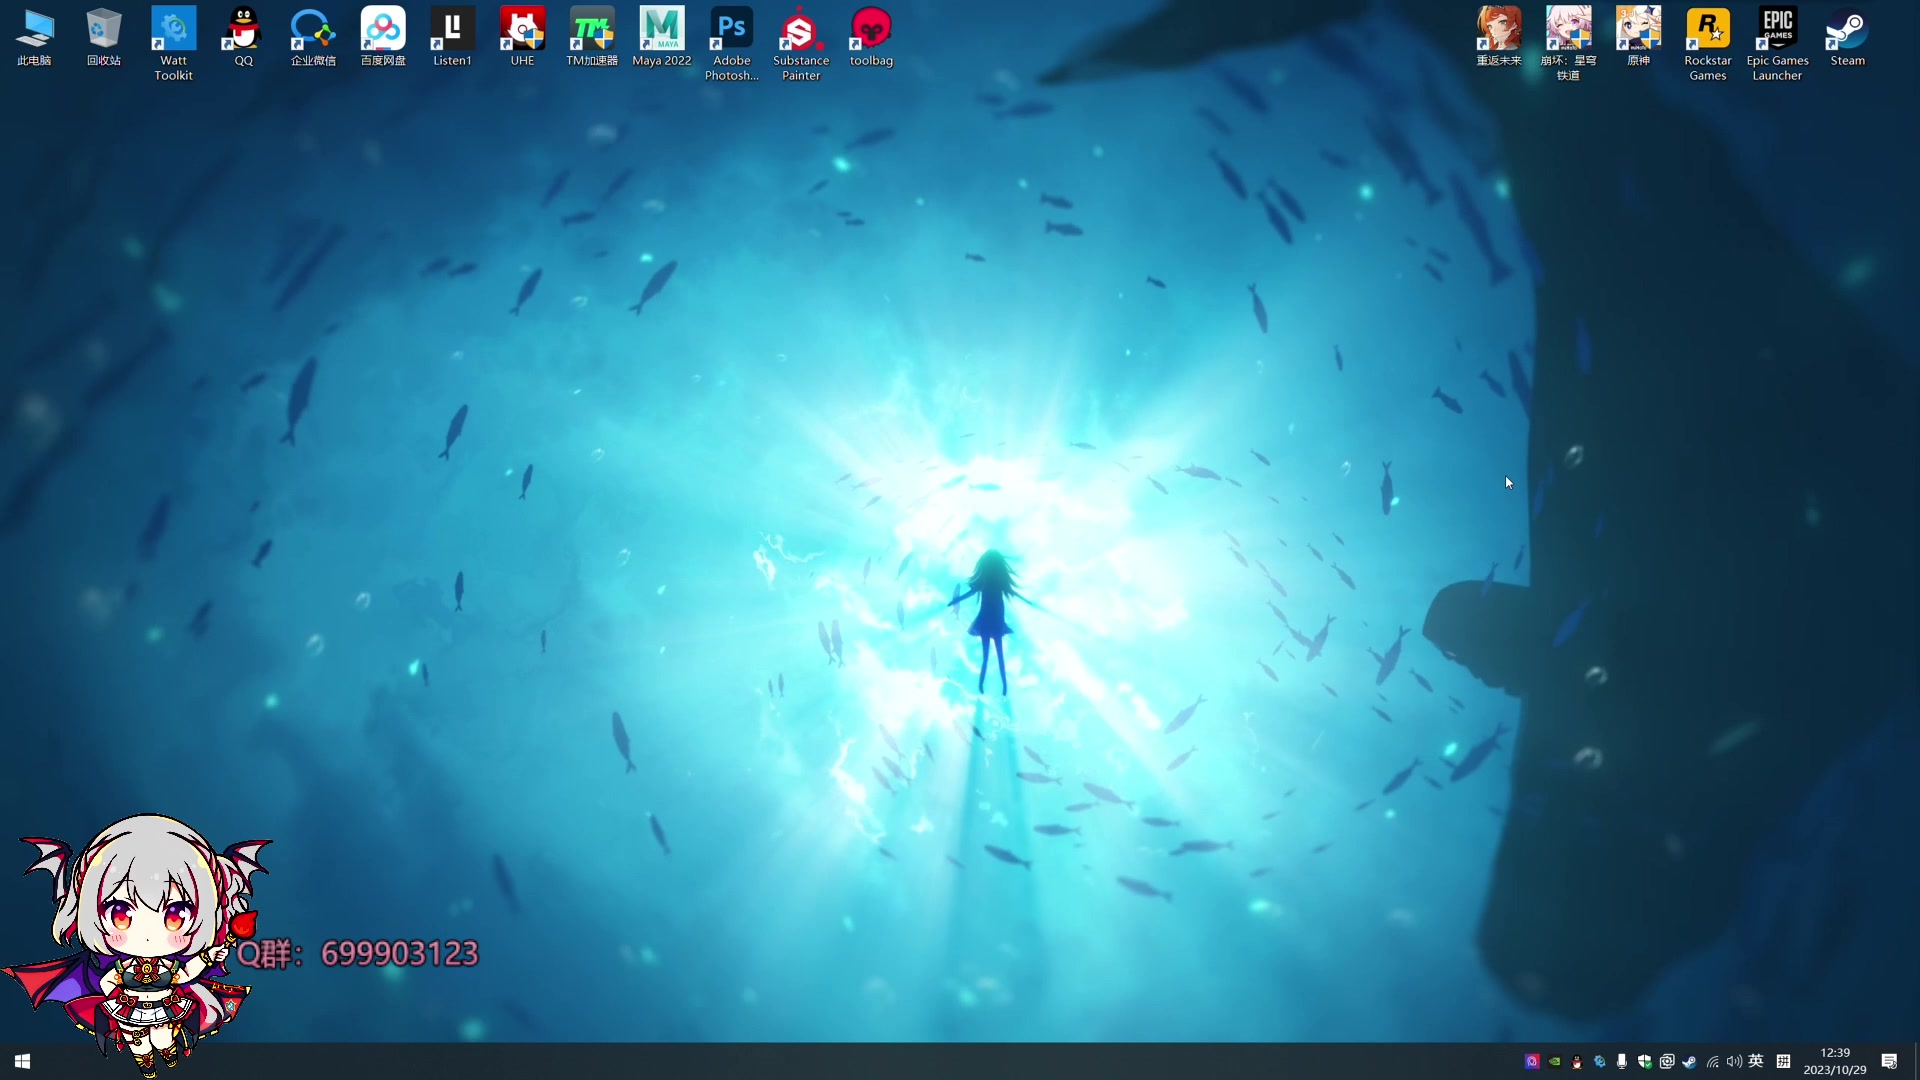Select the 重返未来 game shortcut
This screenshot has width=1920, height=1080.
(x=1499, y=38)
